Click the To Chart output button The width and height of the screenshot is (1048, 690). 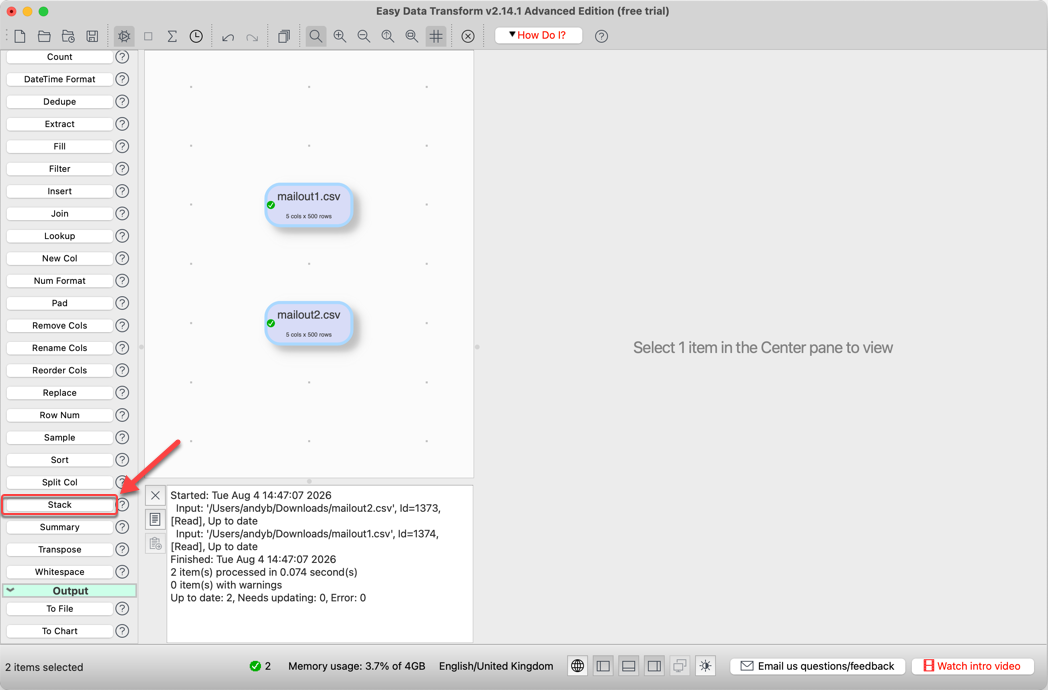click(x=59, y=631)
